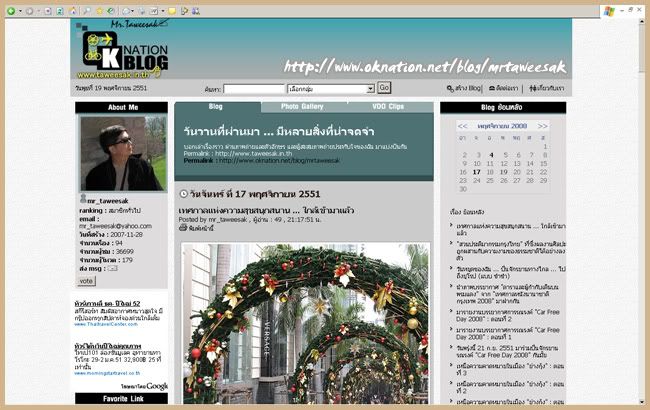Click the About Me panel header
Image resolution: width=650 pixels, height=410 pixels.
click(x=121, y=107)
